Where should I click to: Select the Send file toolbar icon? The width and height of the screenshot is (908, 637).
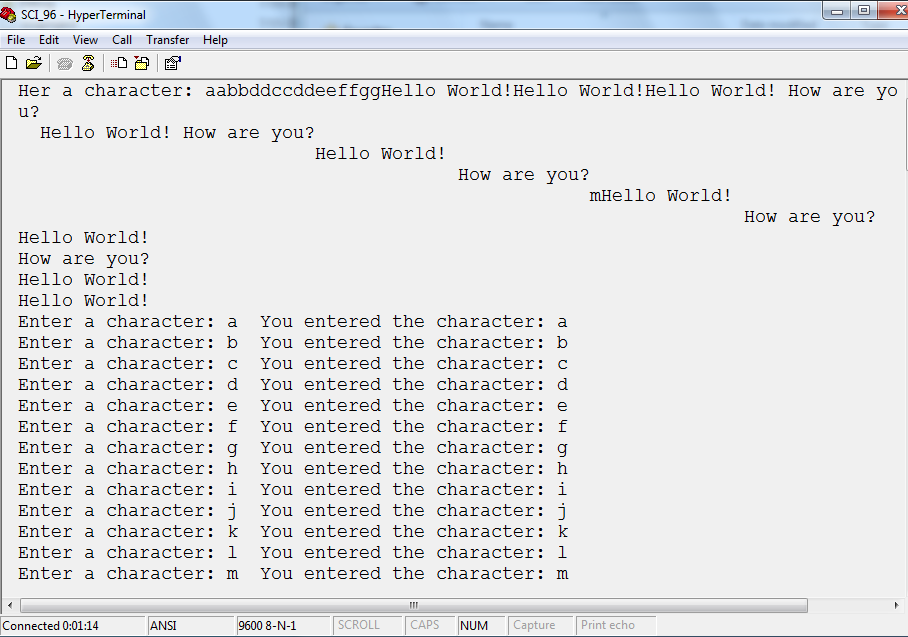click(x=119, y=62)
